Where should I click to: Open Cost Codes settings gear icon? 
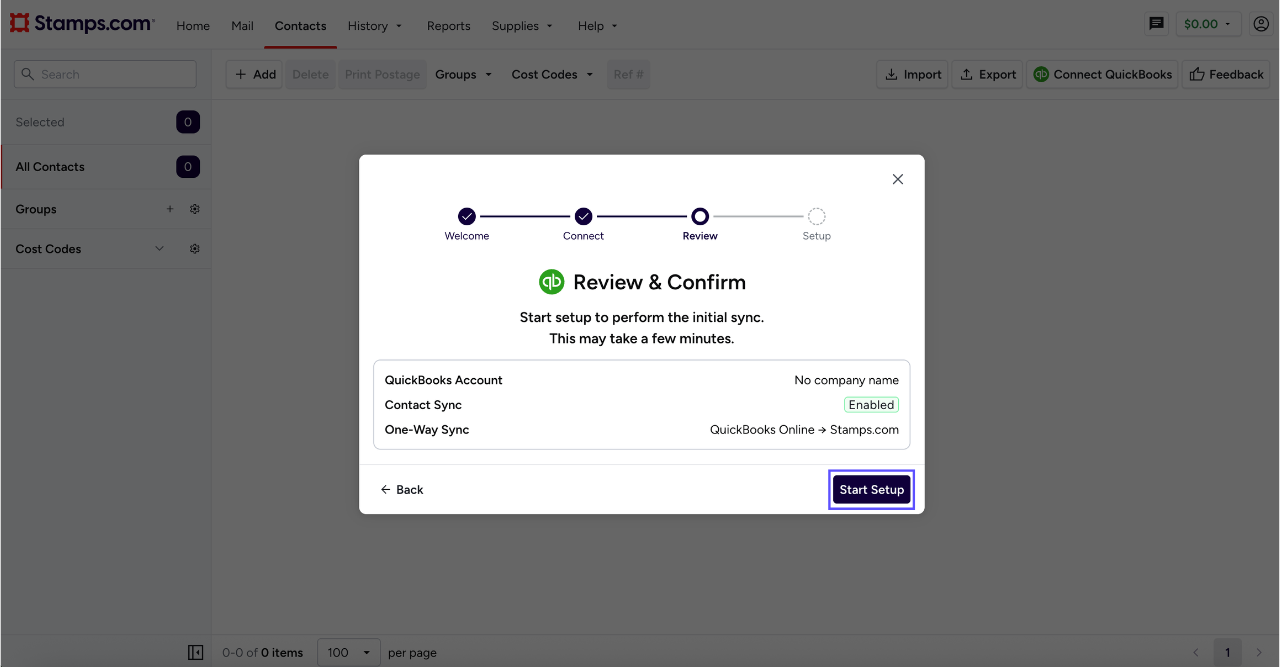[x=195, y=249]
